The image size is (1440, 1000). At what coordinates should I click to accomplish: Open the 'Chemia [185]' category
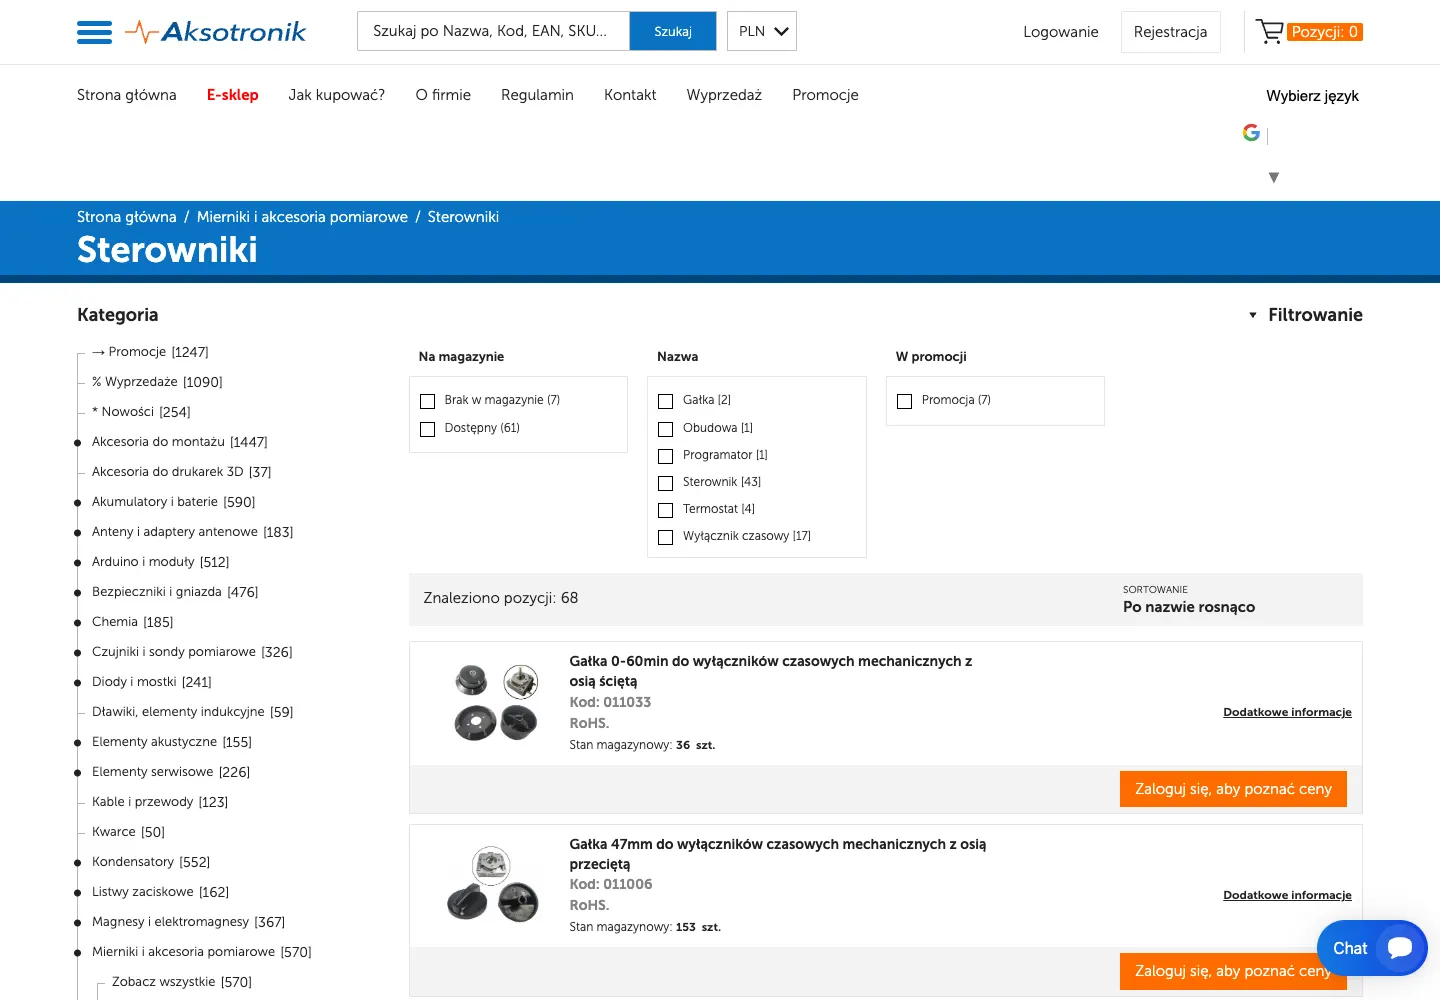tap(133, 622)
